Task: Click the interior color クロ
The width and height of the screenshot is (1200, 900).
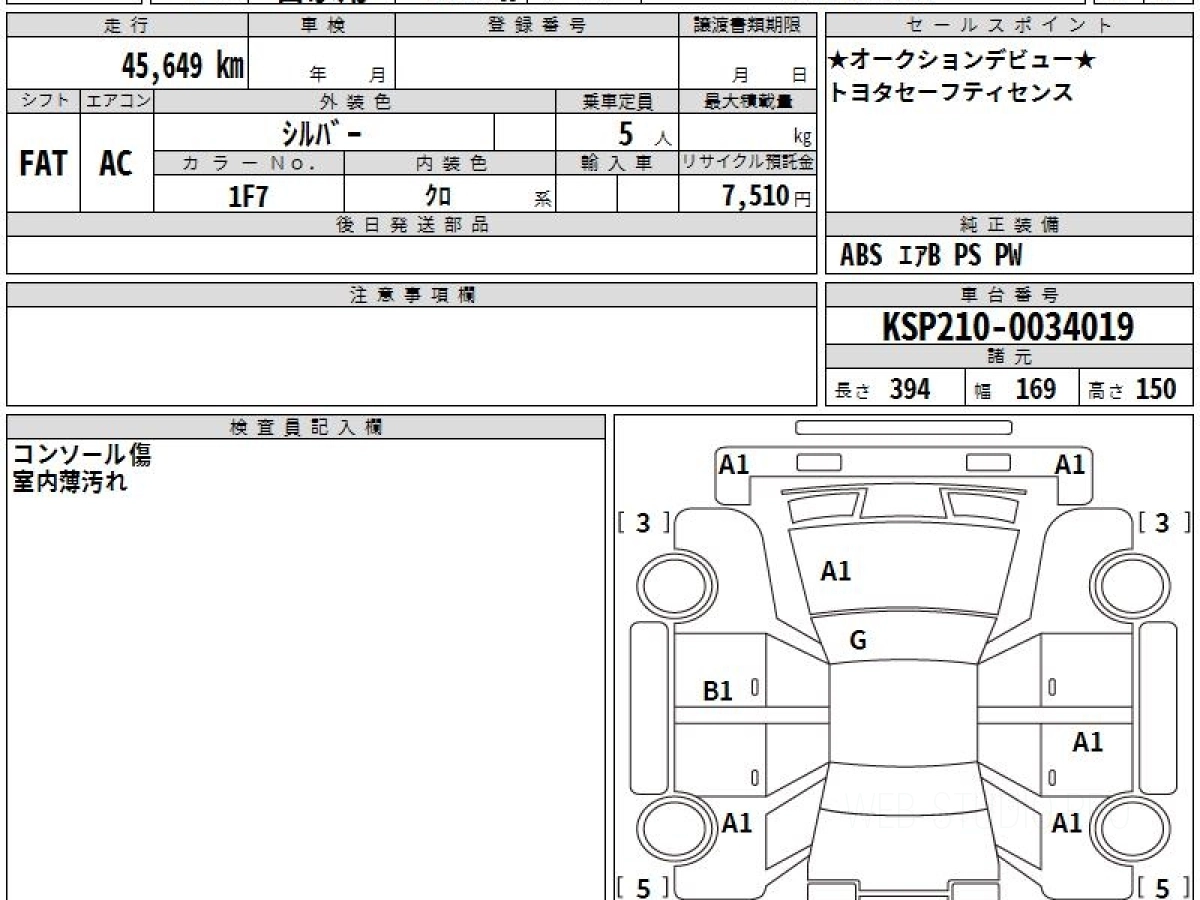Action: tap(438, 196)
